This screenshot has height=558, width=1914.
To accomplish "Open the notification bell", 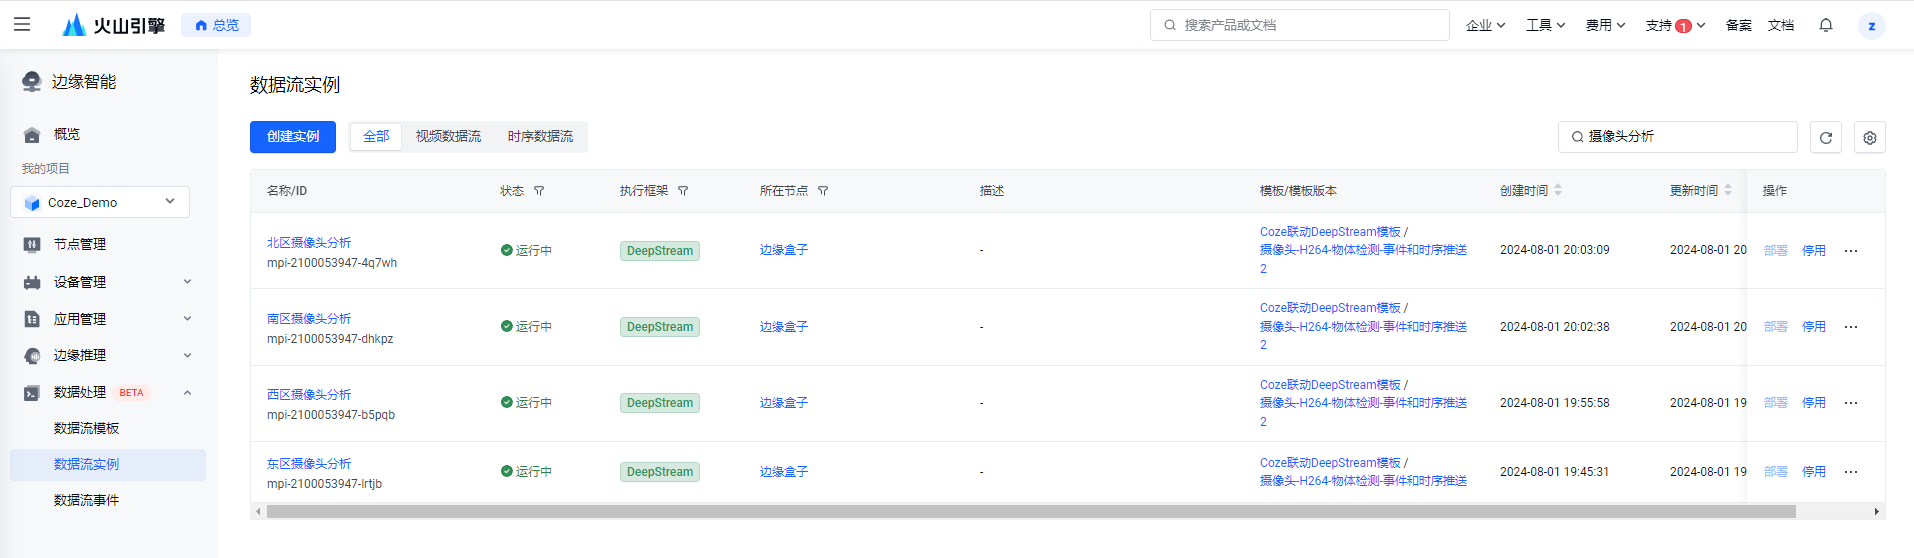I will [x=1826, y=25].
